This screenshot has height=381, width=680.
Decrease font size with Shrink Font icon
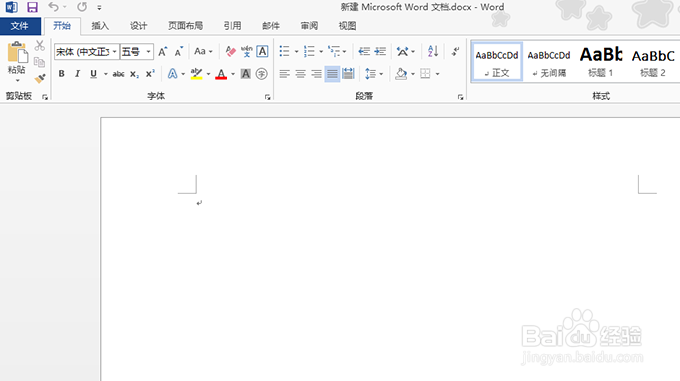179,52
